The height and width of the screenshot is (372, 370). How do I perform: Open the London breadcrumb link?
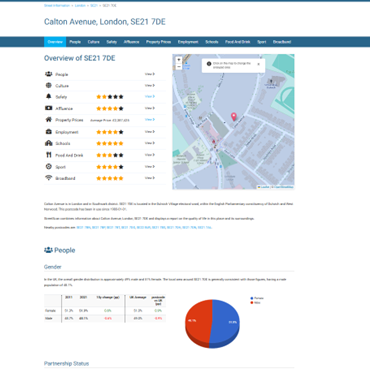pyautogui.click(x=80, y=6)
